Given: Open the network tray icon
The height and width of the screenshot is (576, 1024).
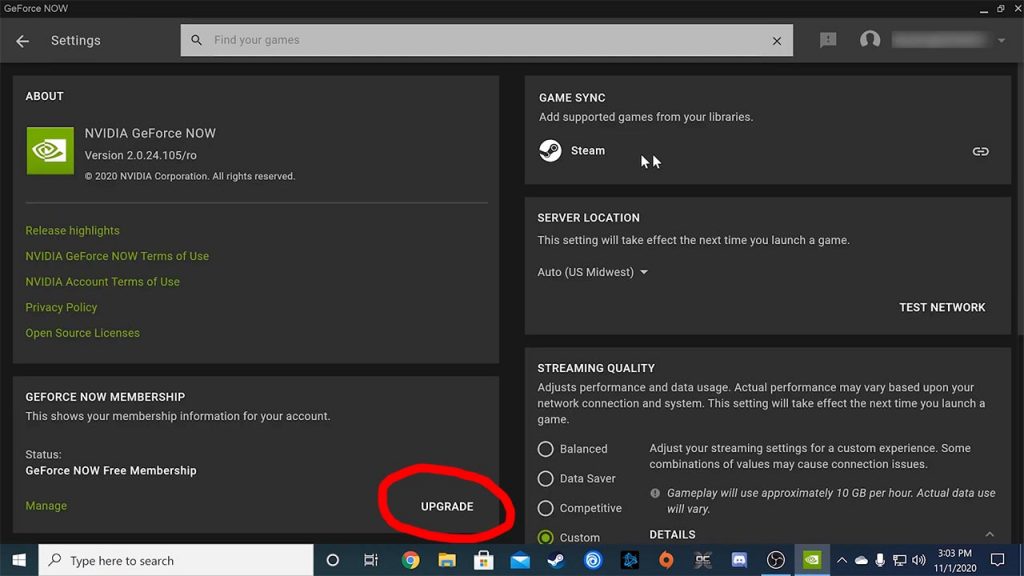Looking at the screenshot, I should tap(899, 560).
